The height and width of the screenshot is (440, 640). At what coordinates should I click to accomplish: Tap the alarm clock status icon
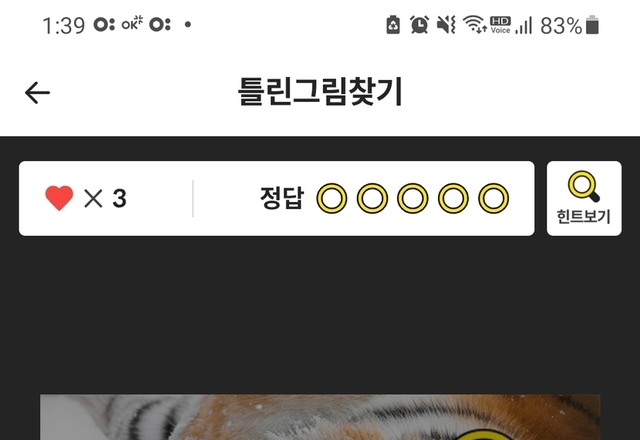pyautogui.click(x=420, y=25)
